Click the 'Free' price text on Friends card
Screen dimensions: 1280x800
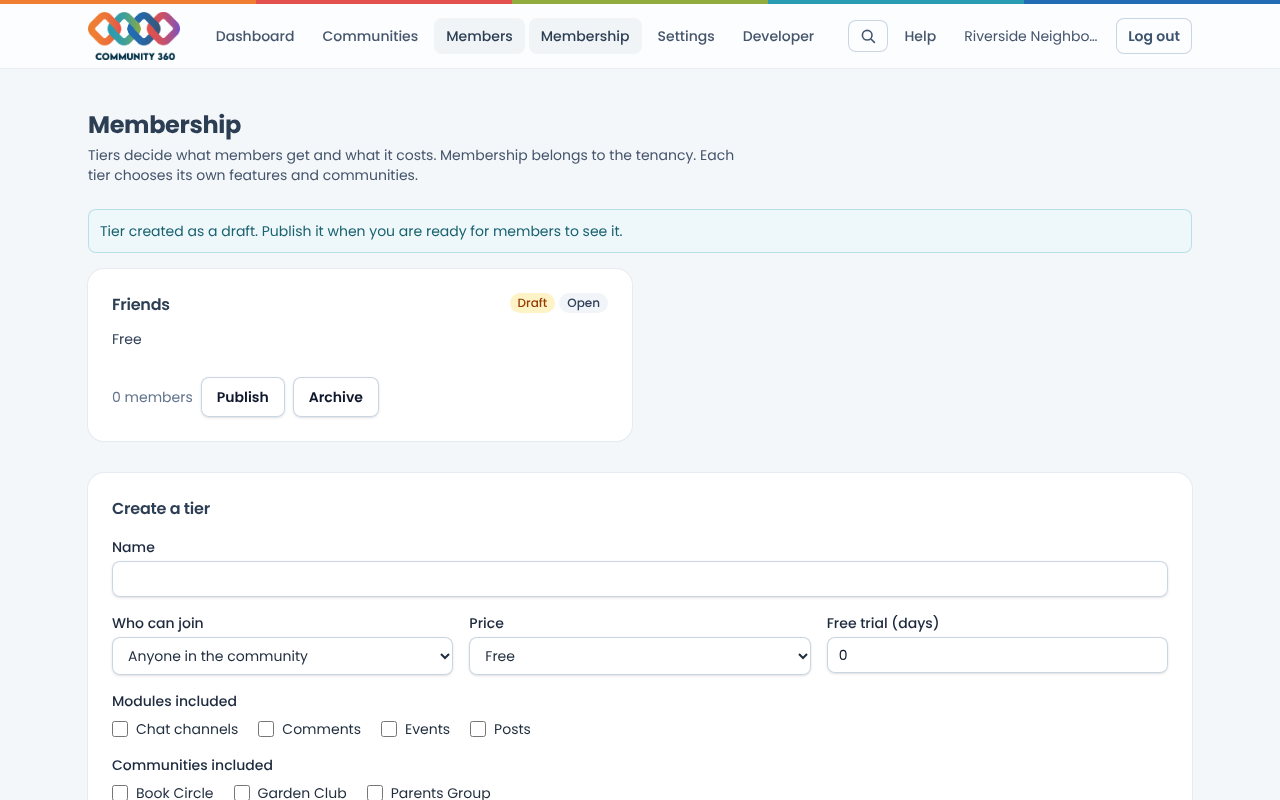click(x=127, y=339)
